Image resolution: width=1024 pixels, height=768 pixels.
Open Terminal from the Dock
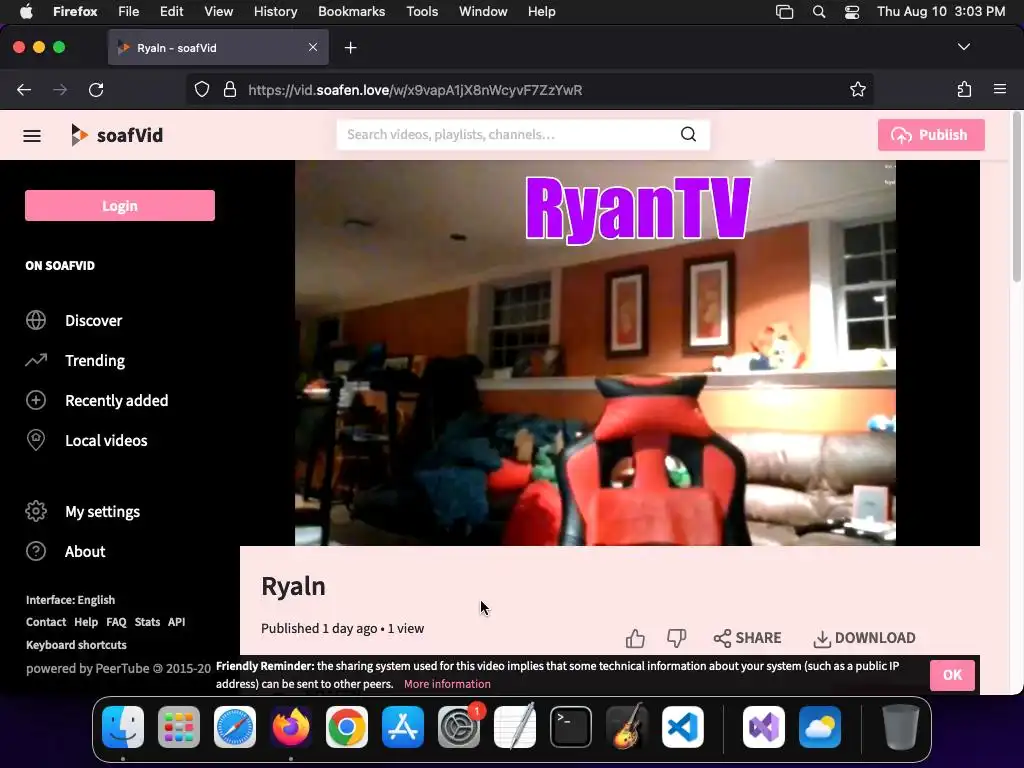(571, 727)
